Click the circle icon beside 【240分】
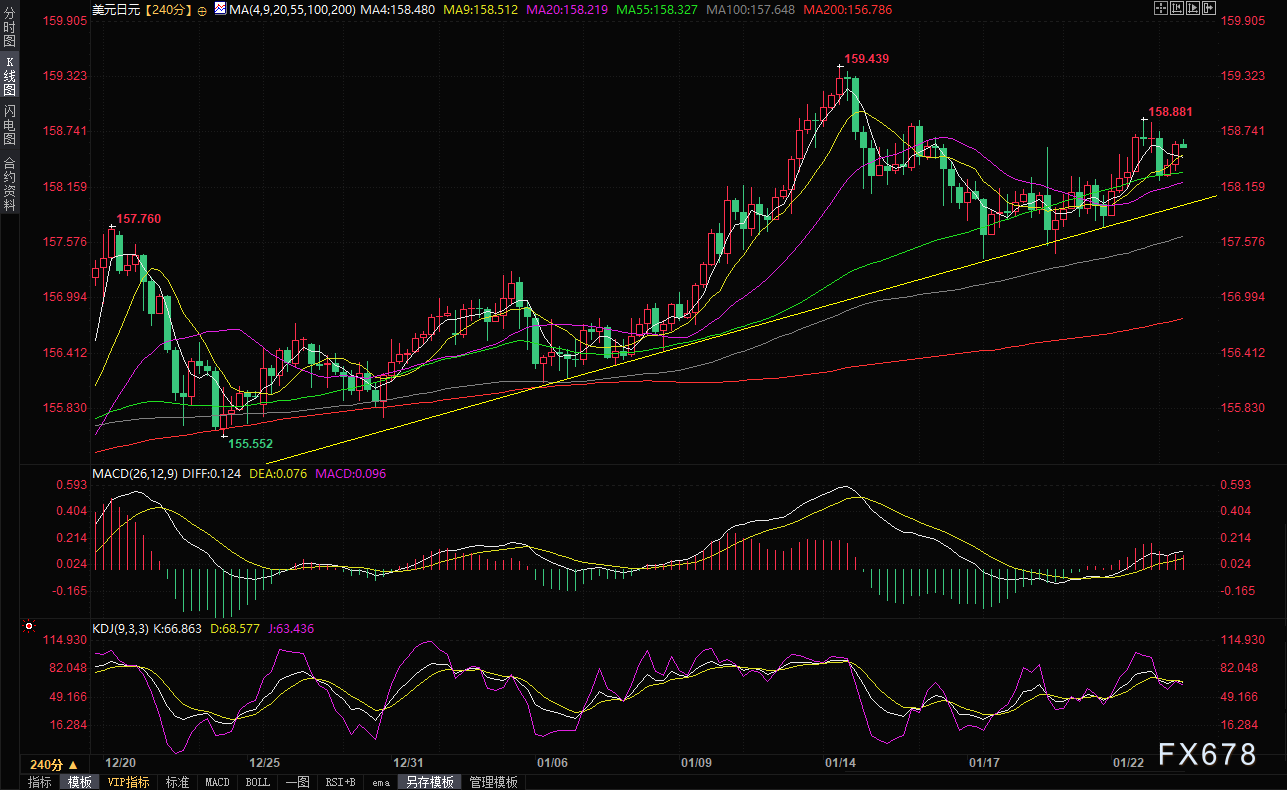 (202, 10)
